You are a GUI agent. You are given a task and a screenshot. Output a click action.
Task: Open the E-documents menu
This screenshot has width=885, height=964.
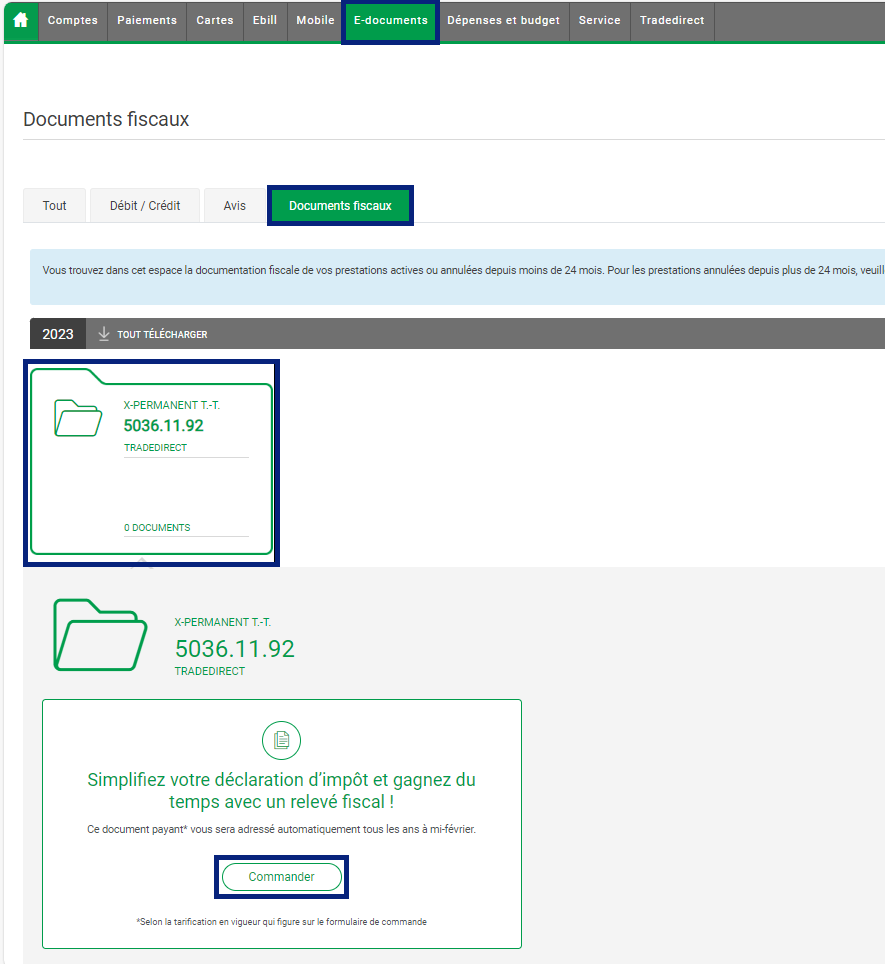click(391, 22)
